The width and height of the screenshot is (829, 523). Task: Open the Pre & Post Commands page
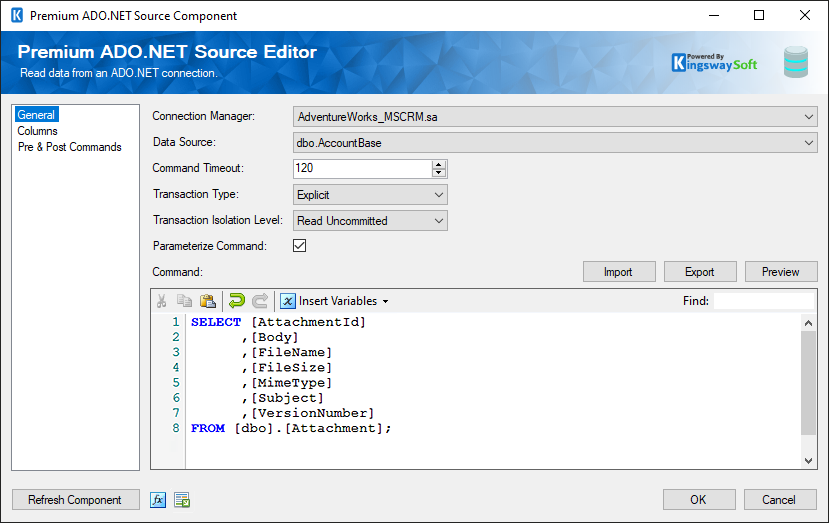pyautogui.click(x=70, y=147)
